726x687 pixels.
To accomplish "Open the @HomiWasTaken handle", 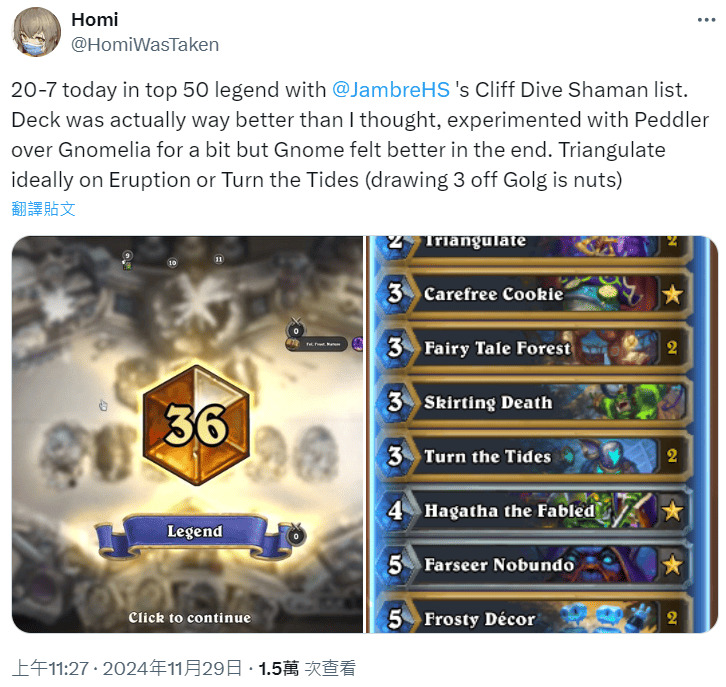I will click(x=145, y=45).
